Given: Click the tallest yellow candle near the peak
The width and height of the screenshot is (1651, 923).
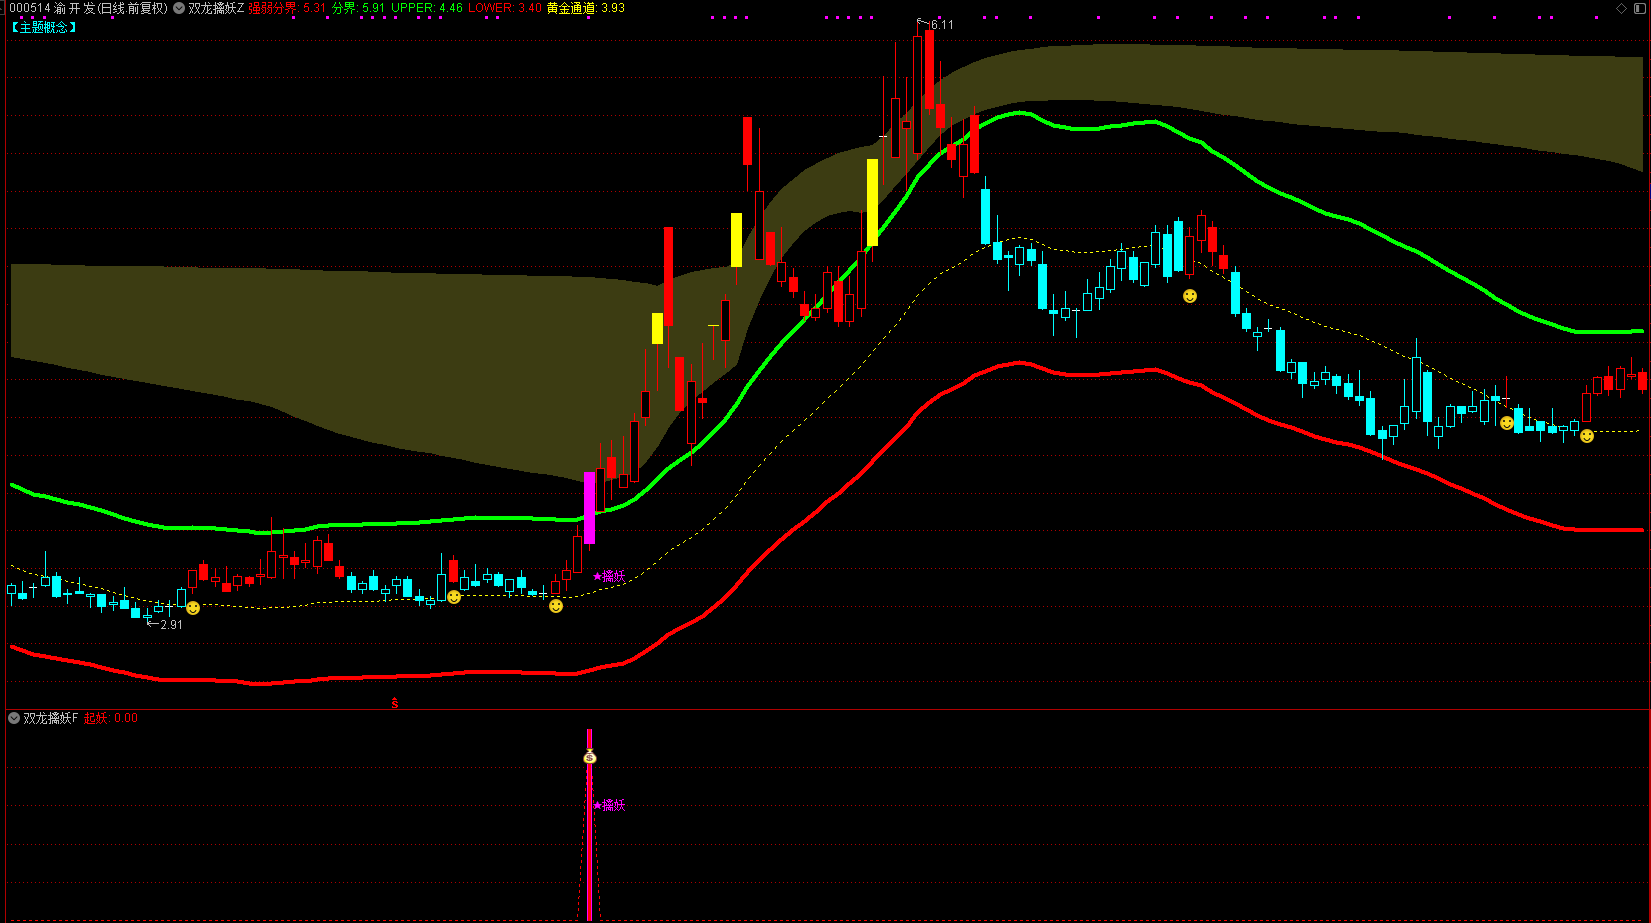Looking at the screenshot, I should point(872,203).
